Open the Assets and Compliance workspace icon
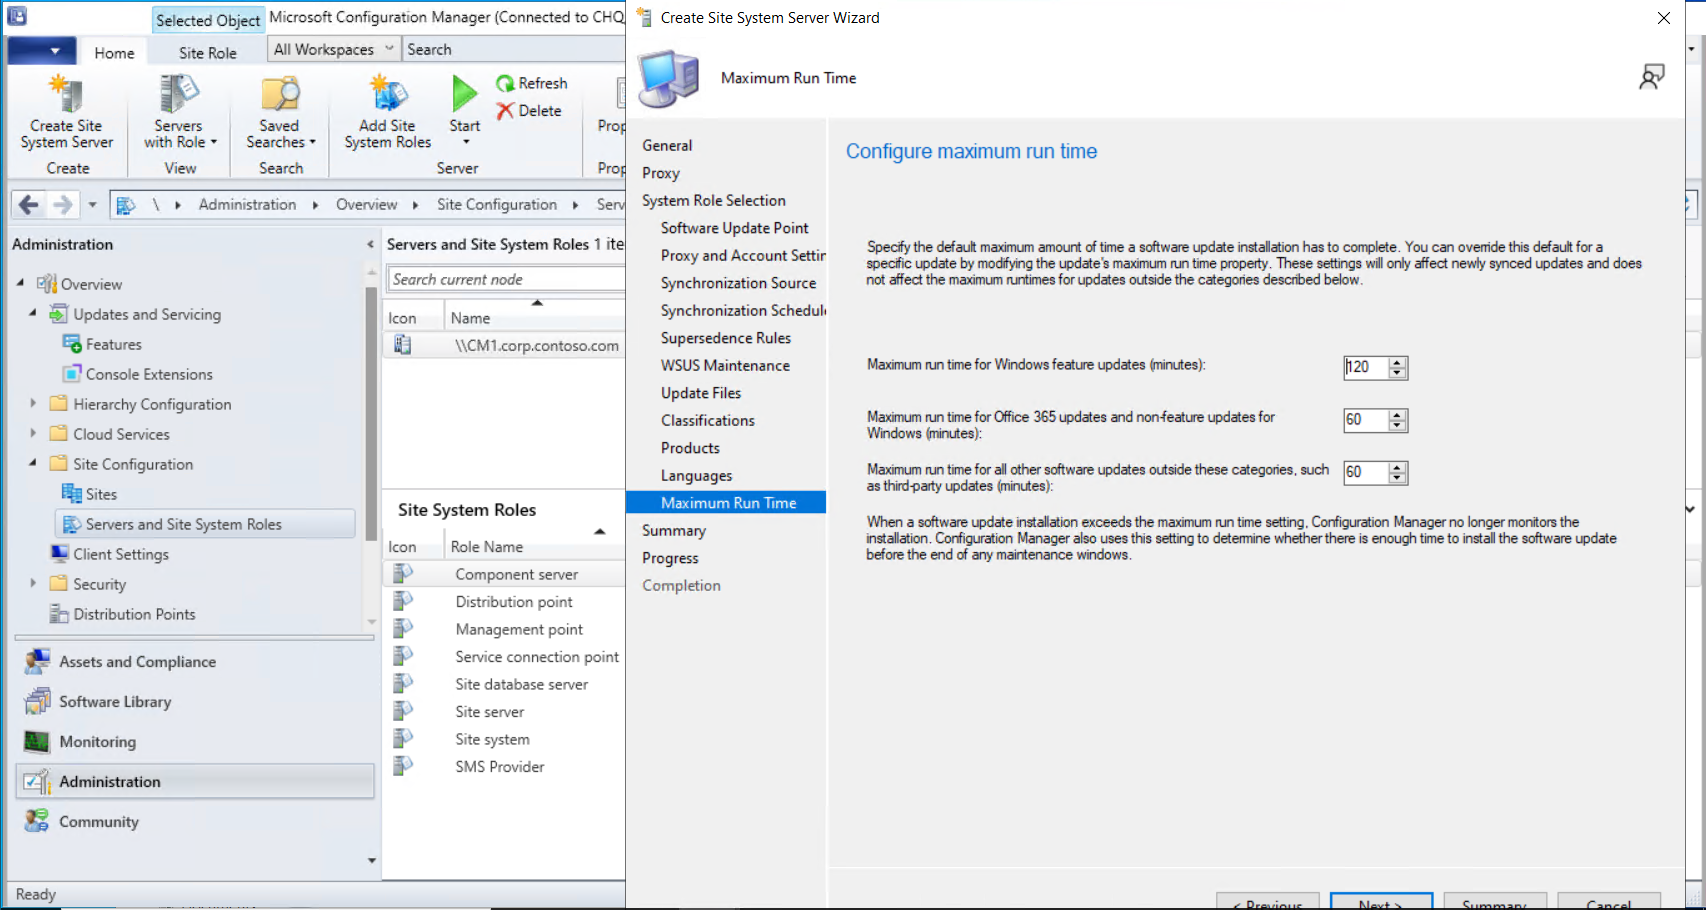Image resolution: width=1706 pixels, height=910 pixels. pos(37,662)
